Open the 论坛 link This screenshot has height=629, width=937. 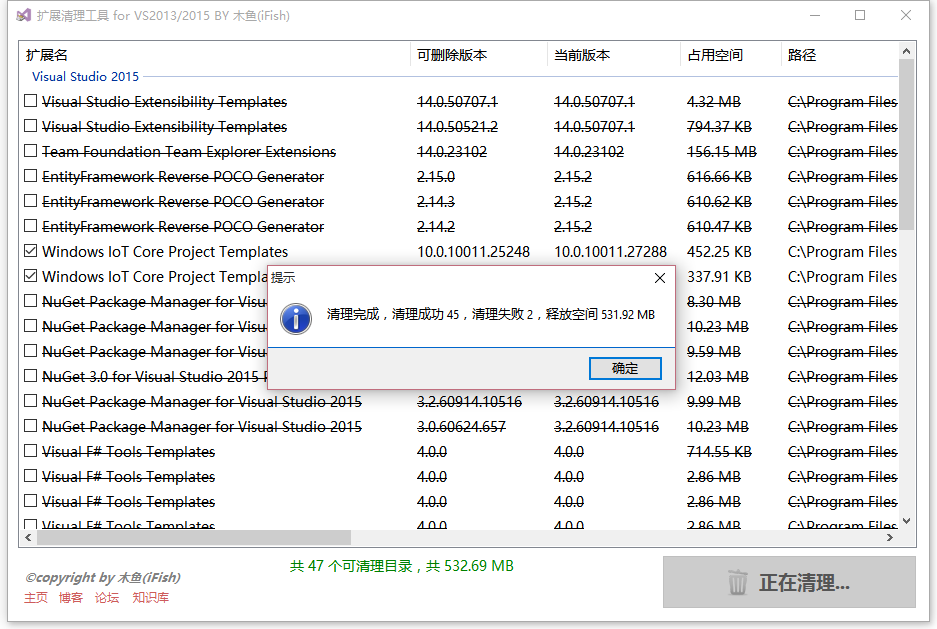(107, 599)
